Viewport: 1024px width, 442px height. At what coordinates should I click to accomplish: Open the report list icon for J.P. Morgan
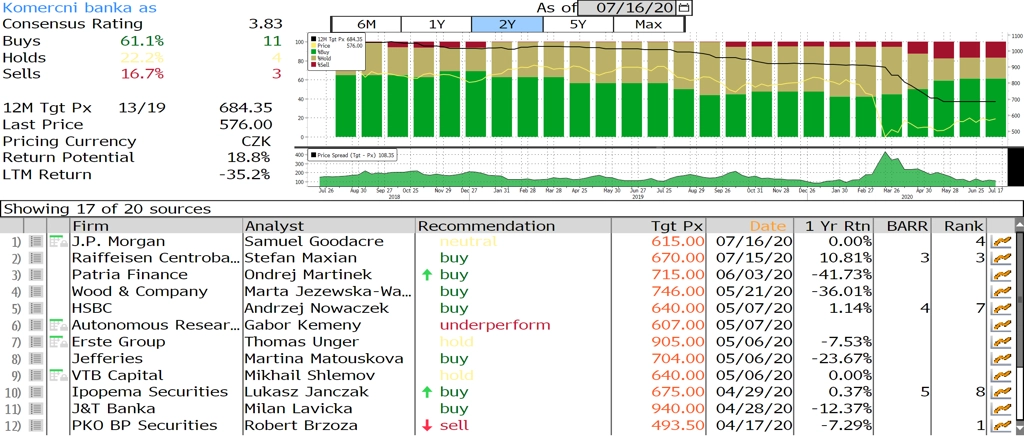click(x=37, y=241)
